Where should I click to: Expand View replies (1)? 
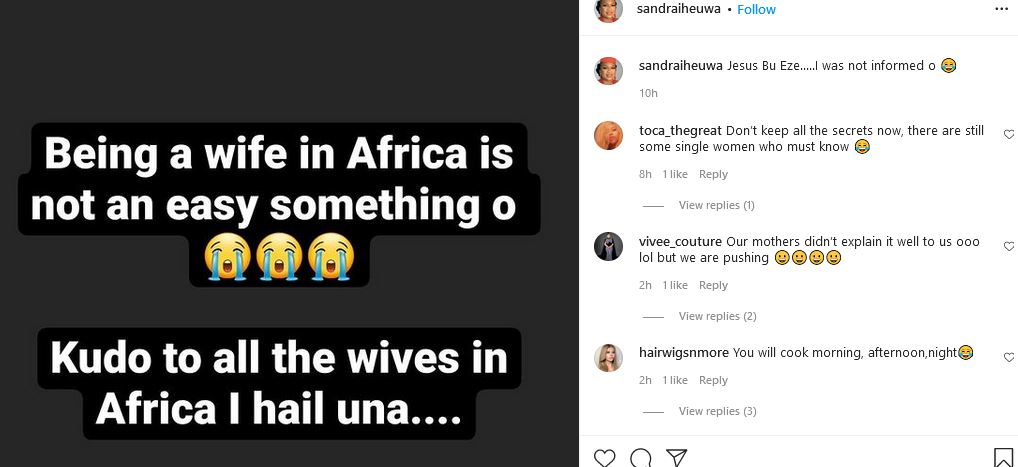[716, 205]
